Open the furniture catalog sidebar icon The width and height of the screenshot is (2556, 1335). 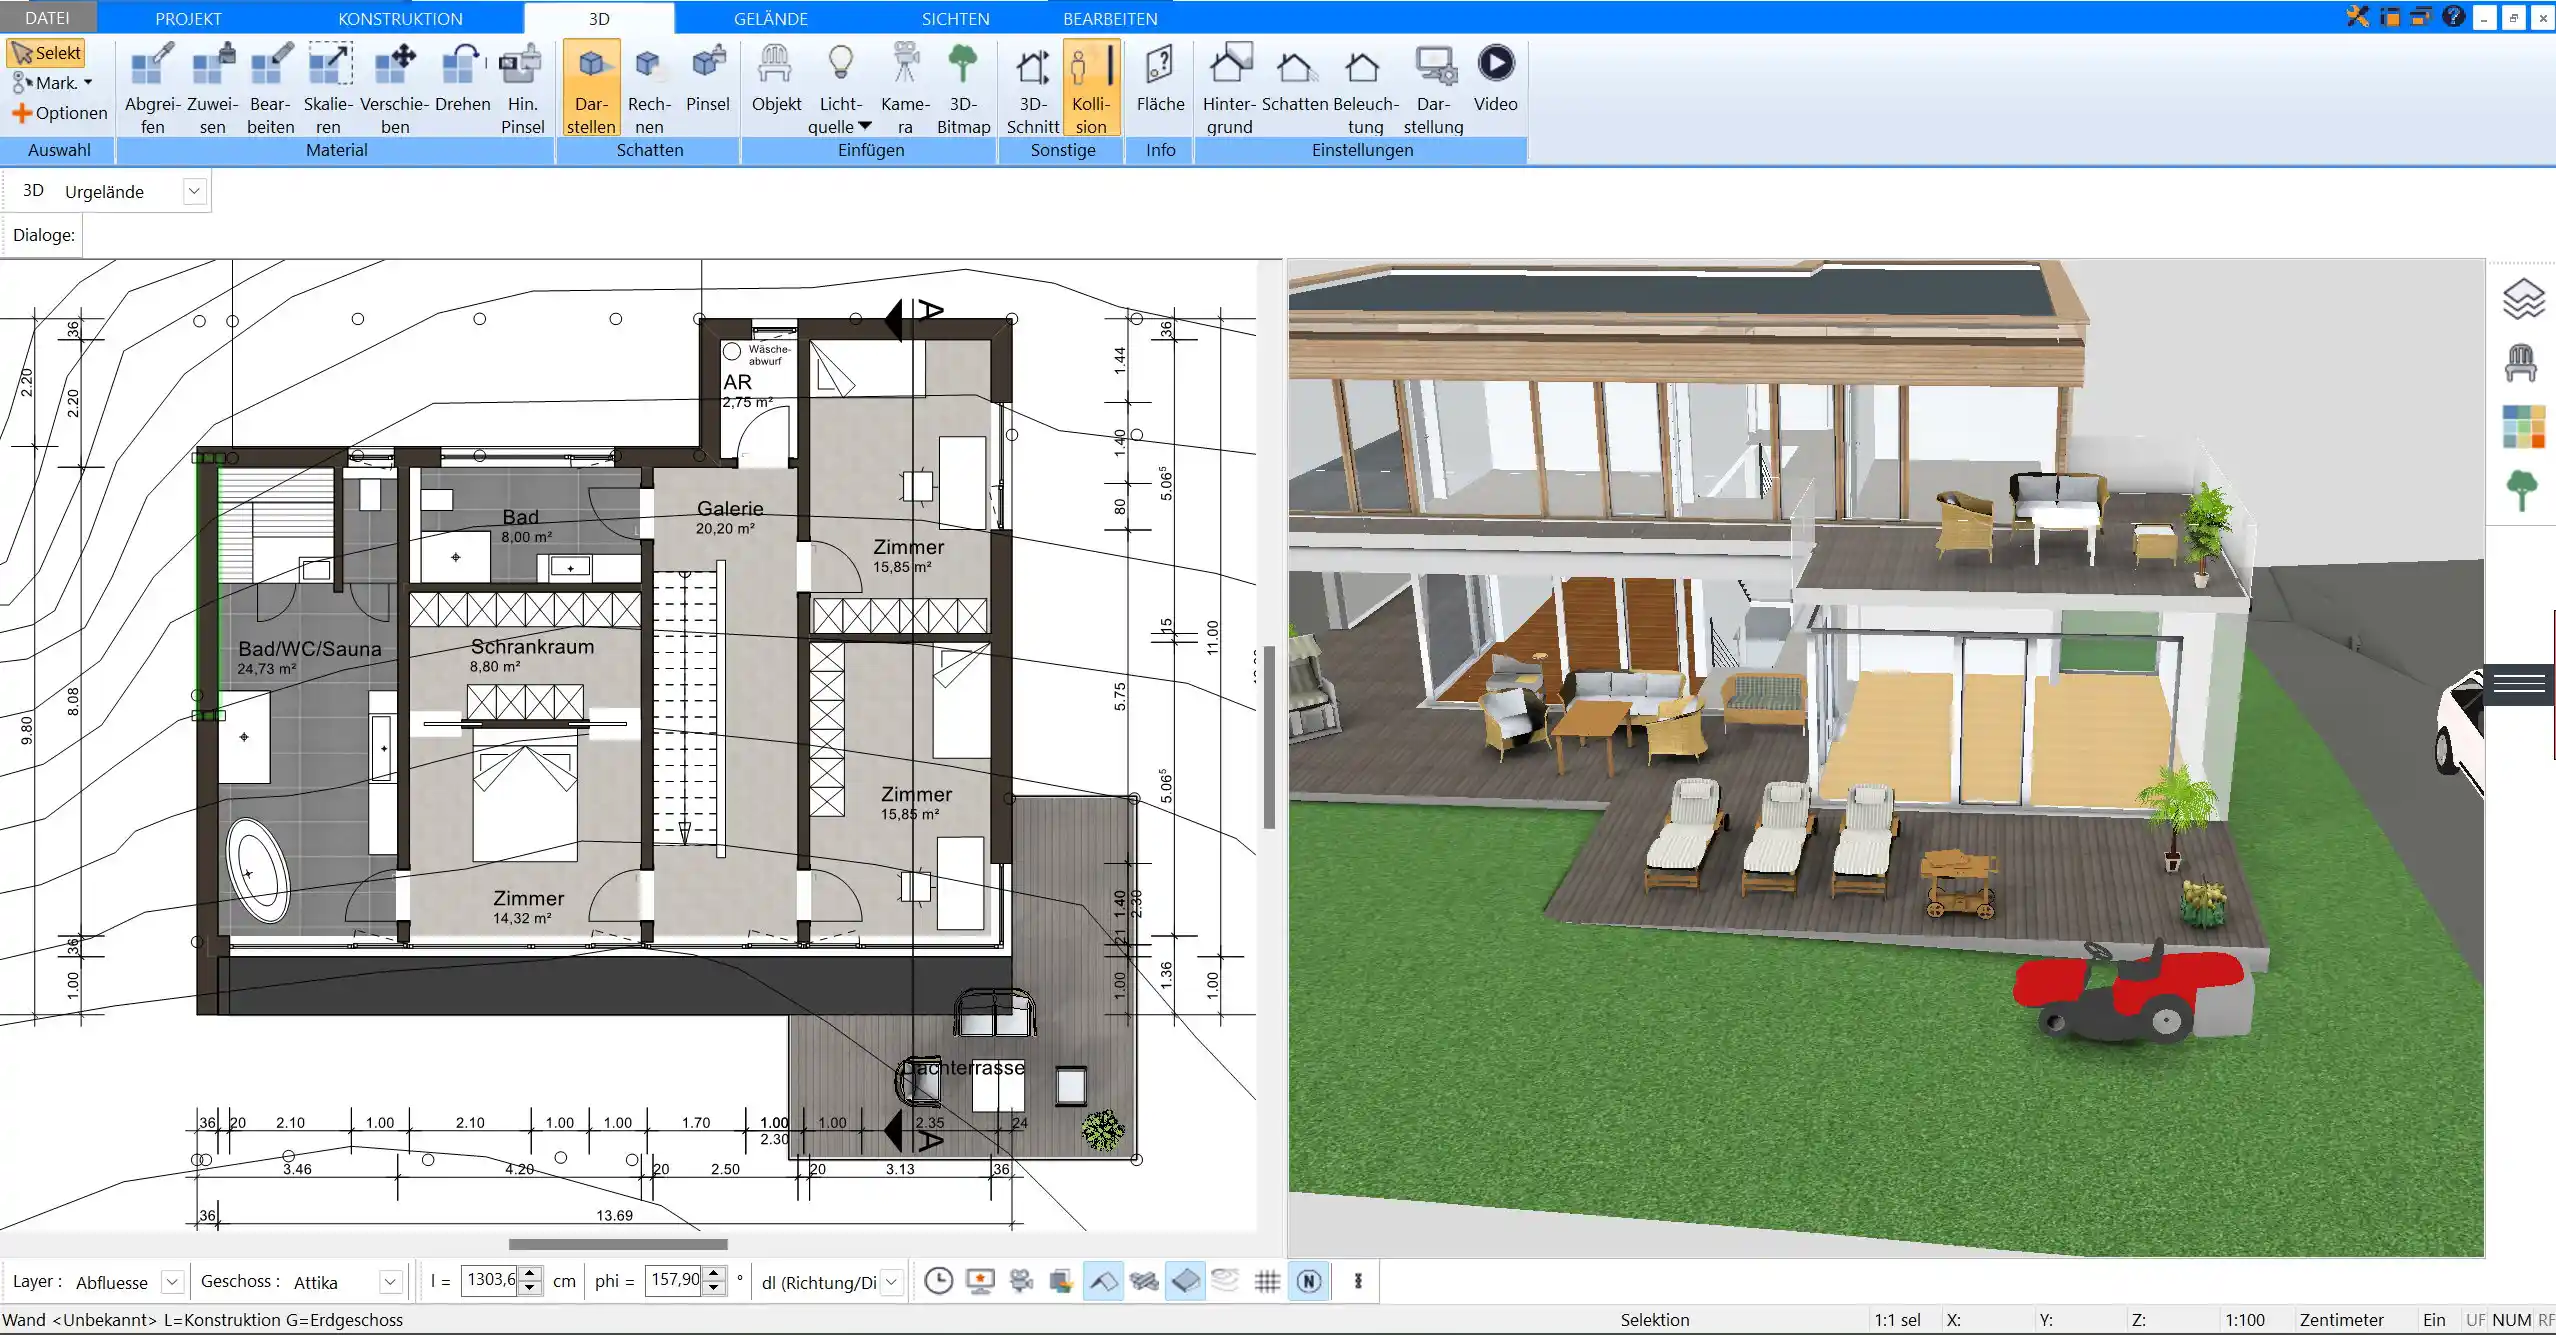tap(2521, 362)
